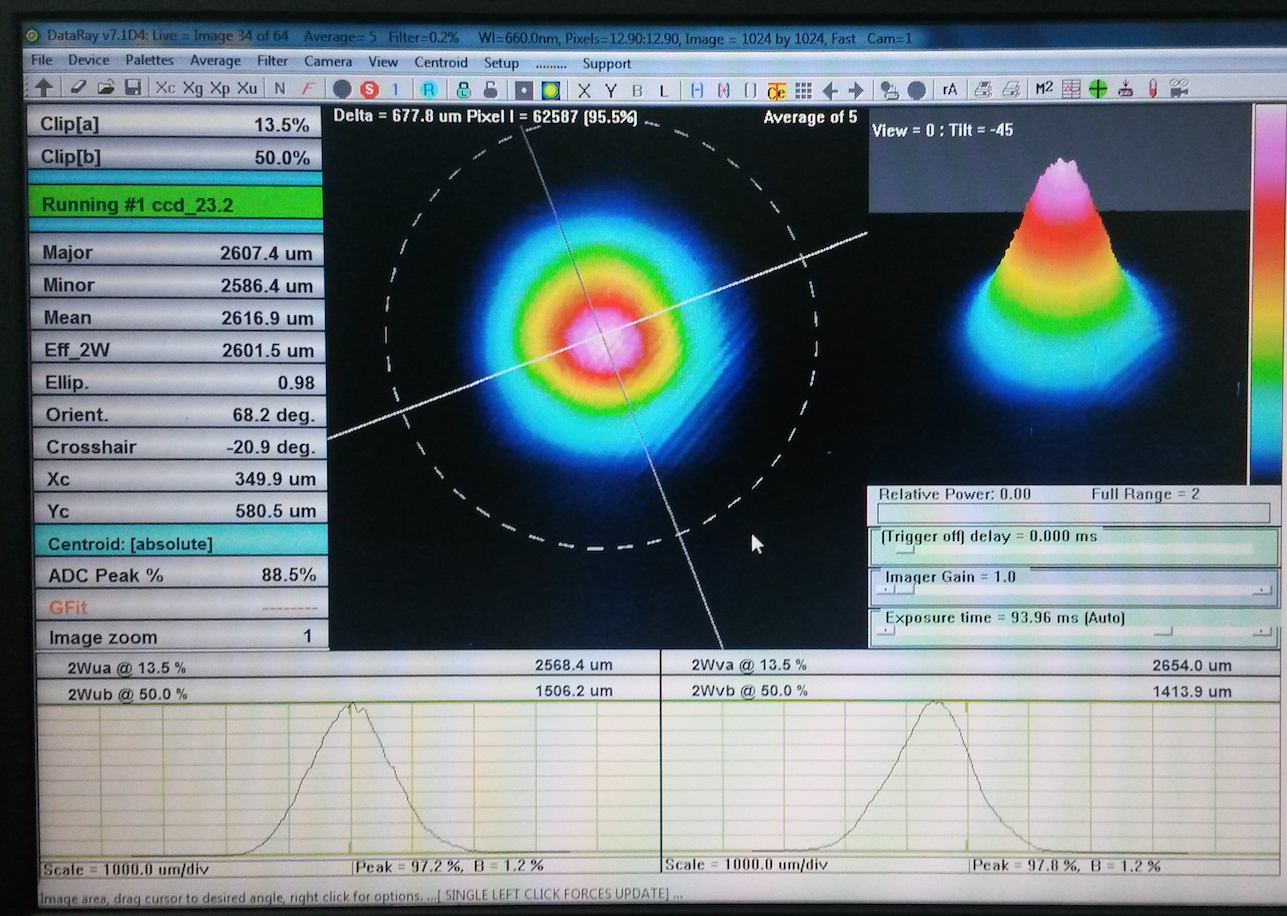The image size is (1287, 916).
Task: Click the red S stop icon
Action: 369,90
